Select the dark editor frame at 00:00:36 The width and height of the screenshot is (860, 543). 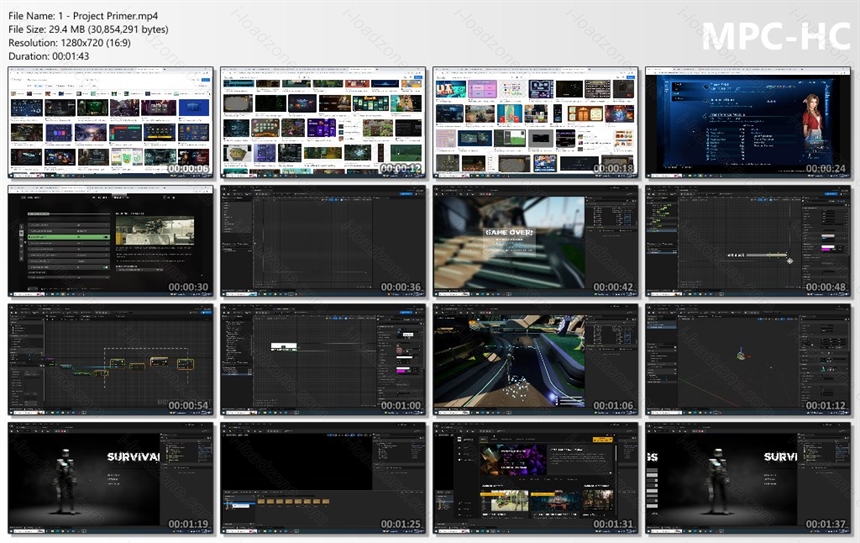click(323, 241)
